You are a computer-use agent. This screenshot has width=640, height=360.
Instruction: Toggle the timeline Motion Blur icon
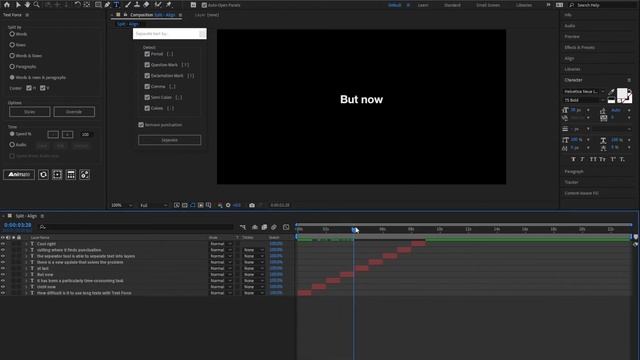[x=274, y=227]
